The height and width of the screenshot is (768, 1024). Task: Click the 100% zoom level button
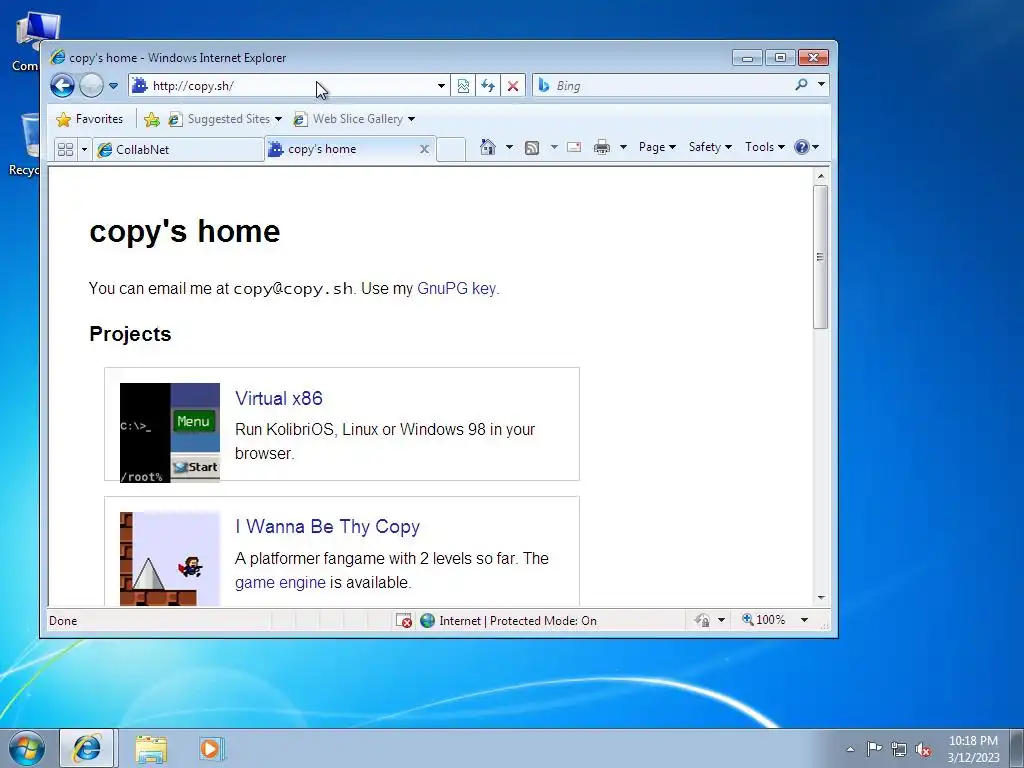pyautogui.click(x=763, y=620)
